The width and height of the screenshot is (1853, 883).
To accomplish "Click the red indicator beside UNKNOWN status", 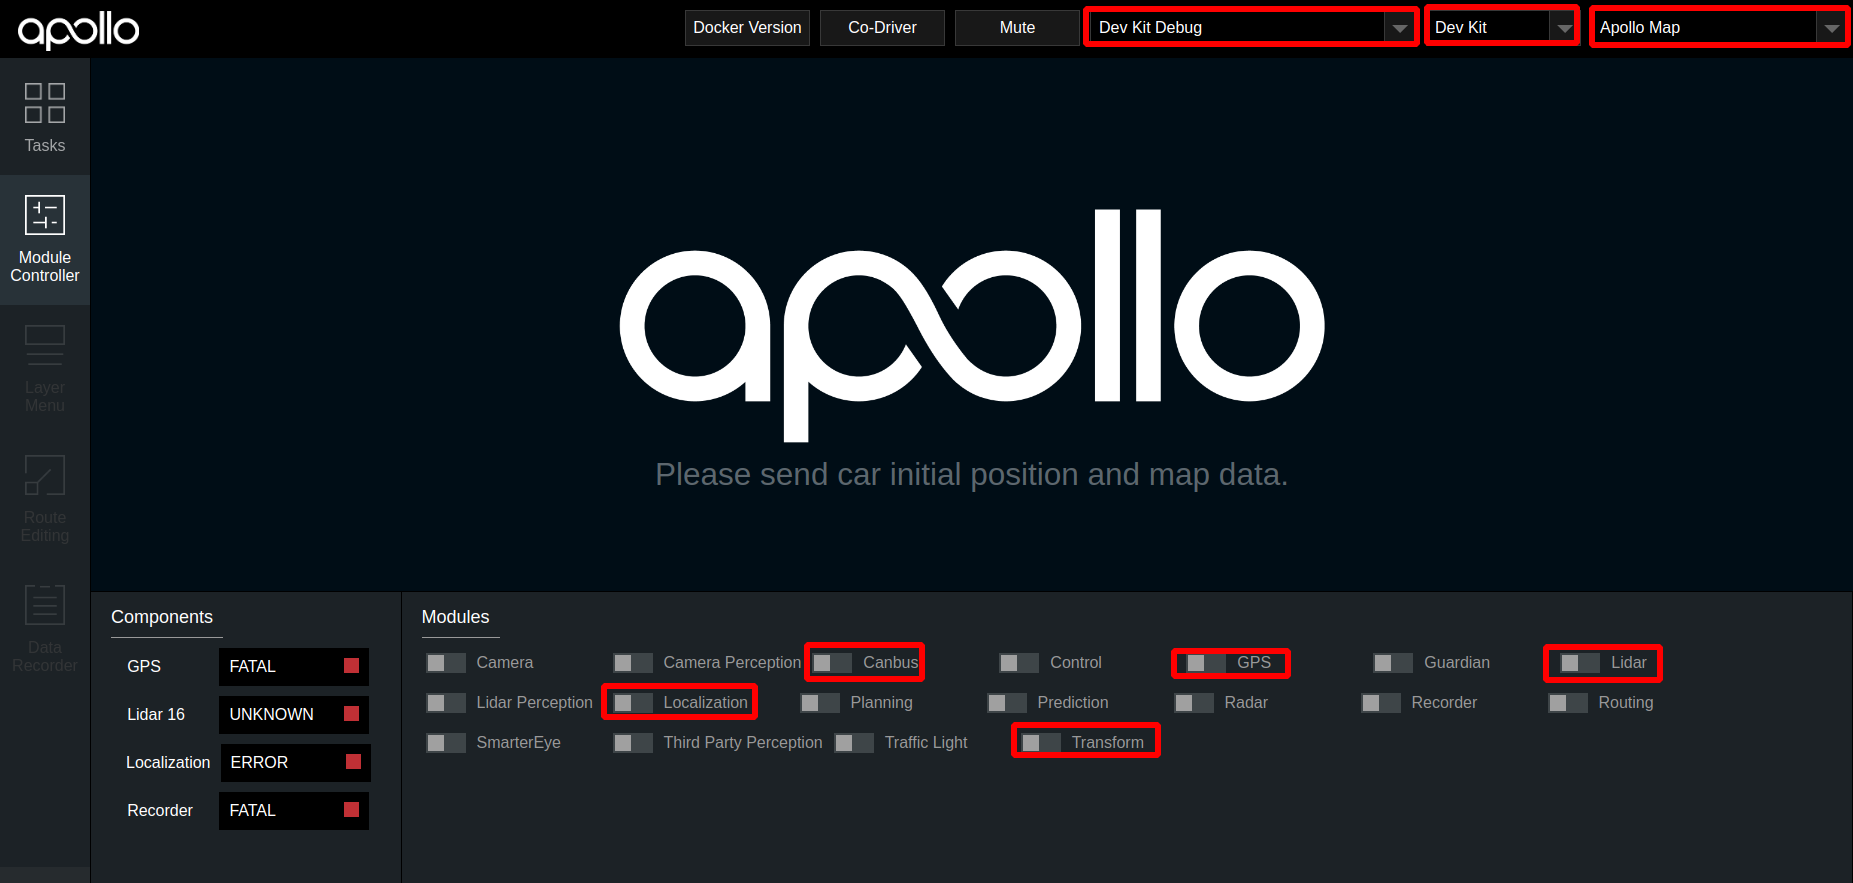I will coord(351,714).
